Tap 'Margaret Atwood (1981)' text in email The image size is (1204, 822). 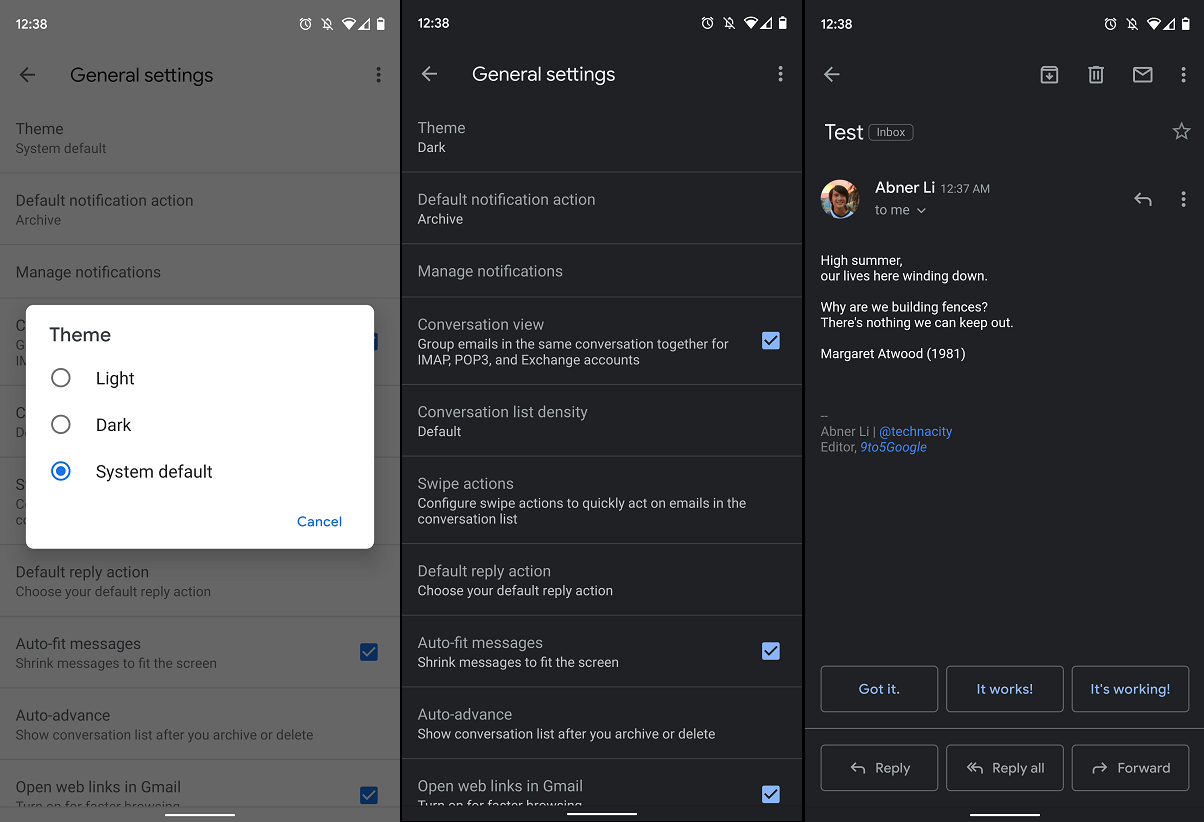click(x=893, y=354)
